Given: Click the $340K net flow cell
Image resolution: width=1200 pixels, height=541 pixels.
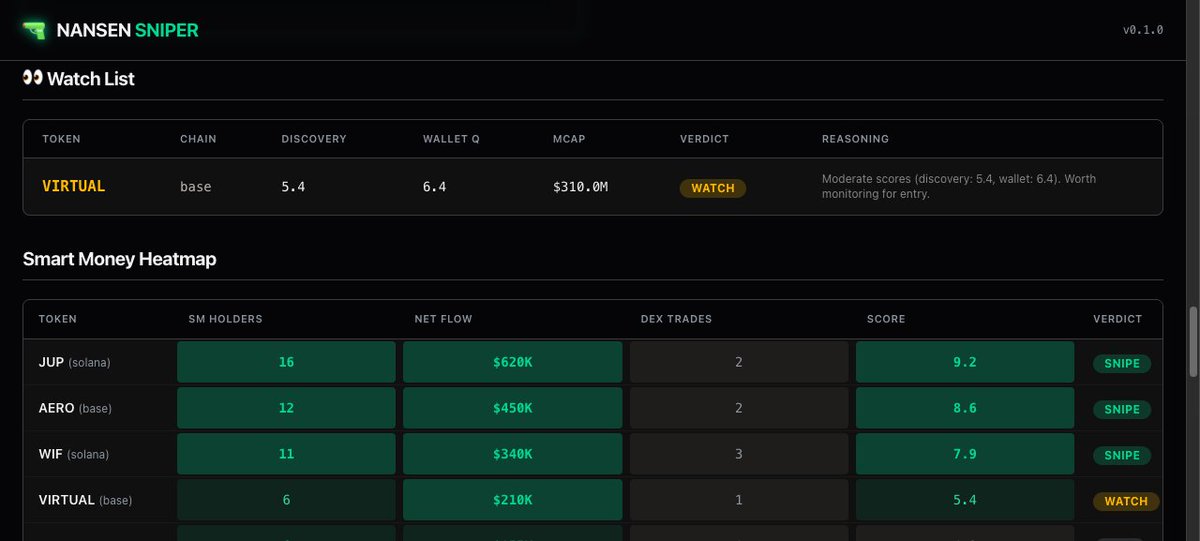Looking at the screenshot, I should coord(513,454).
